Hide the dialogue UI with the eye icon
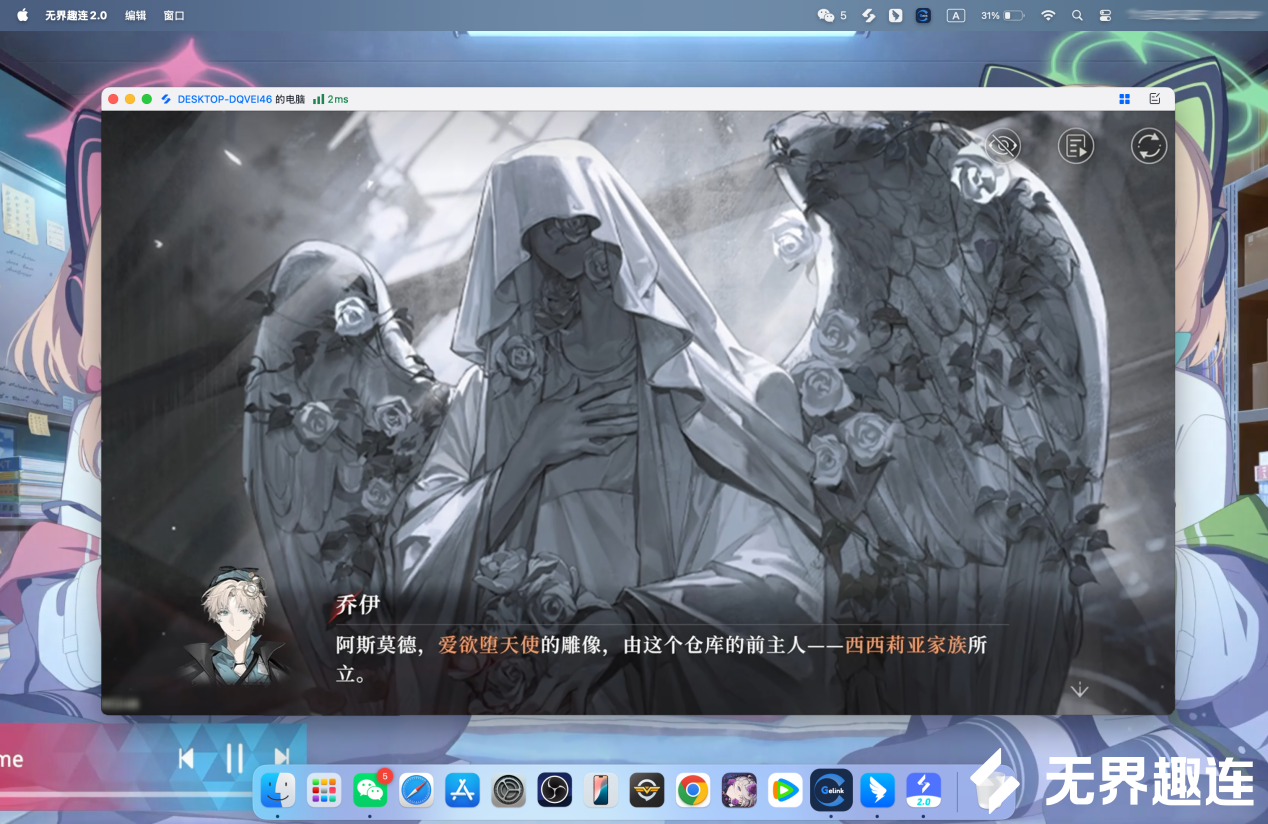 1003,146
